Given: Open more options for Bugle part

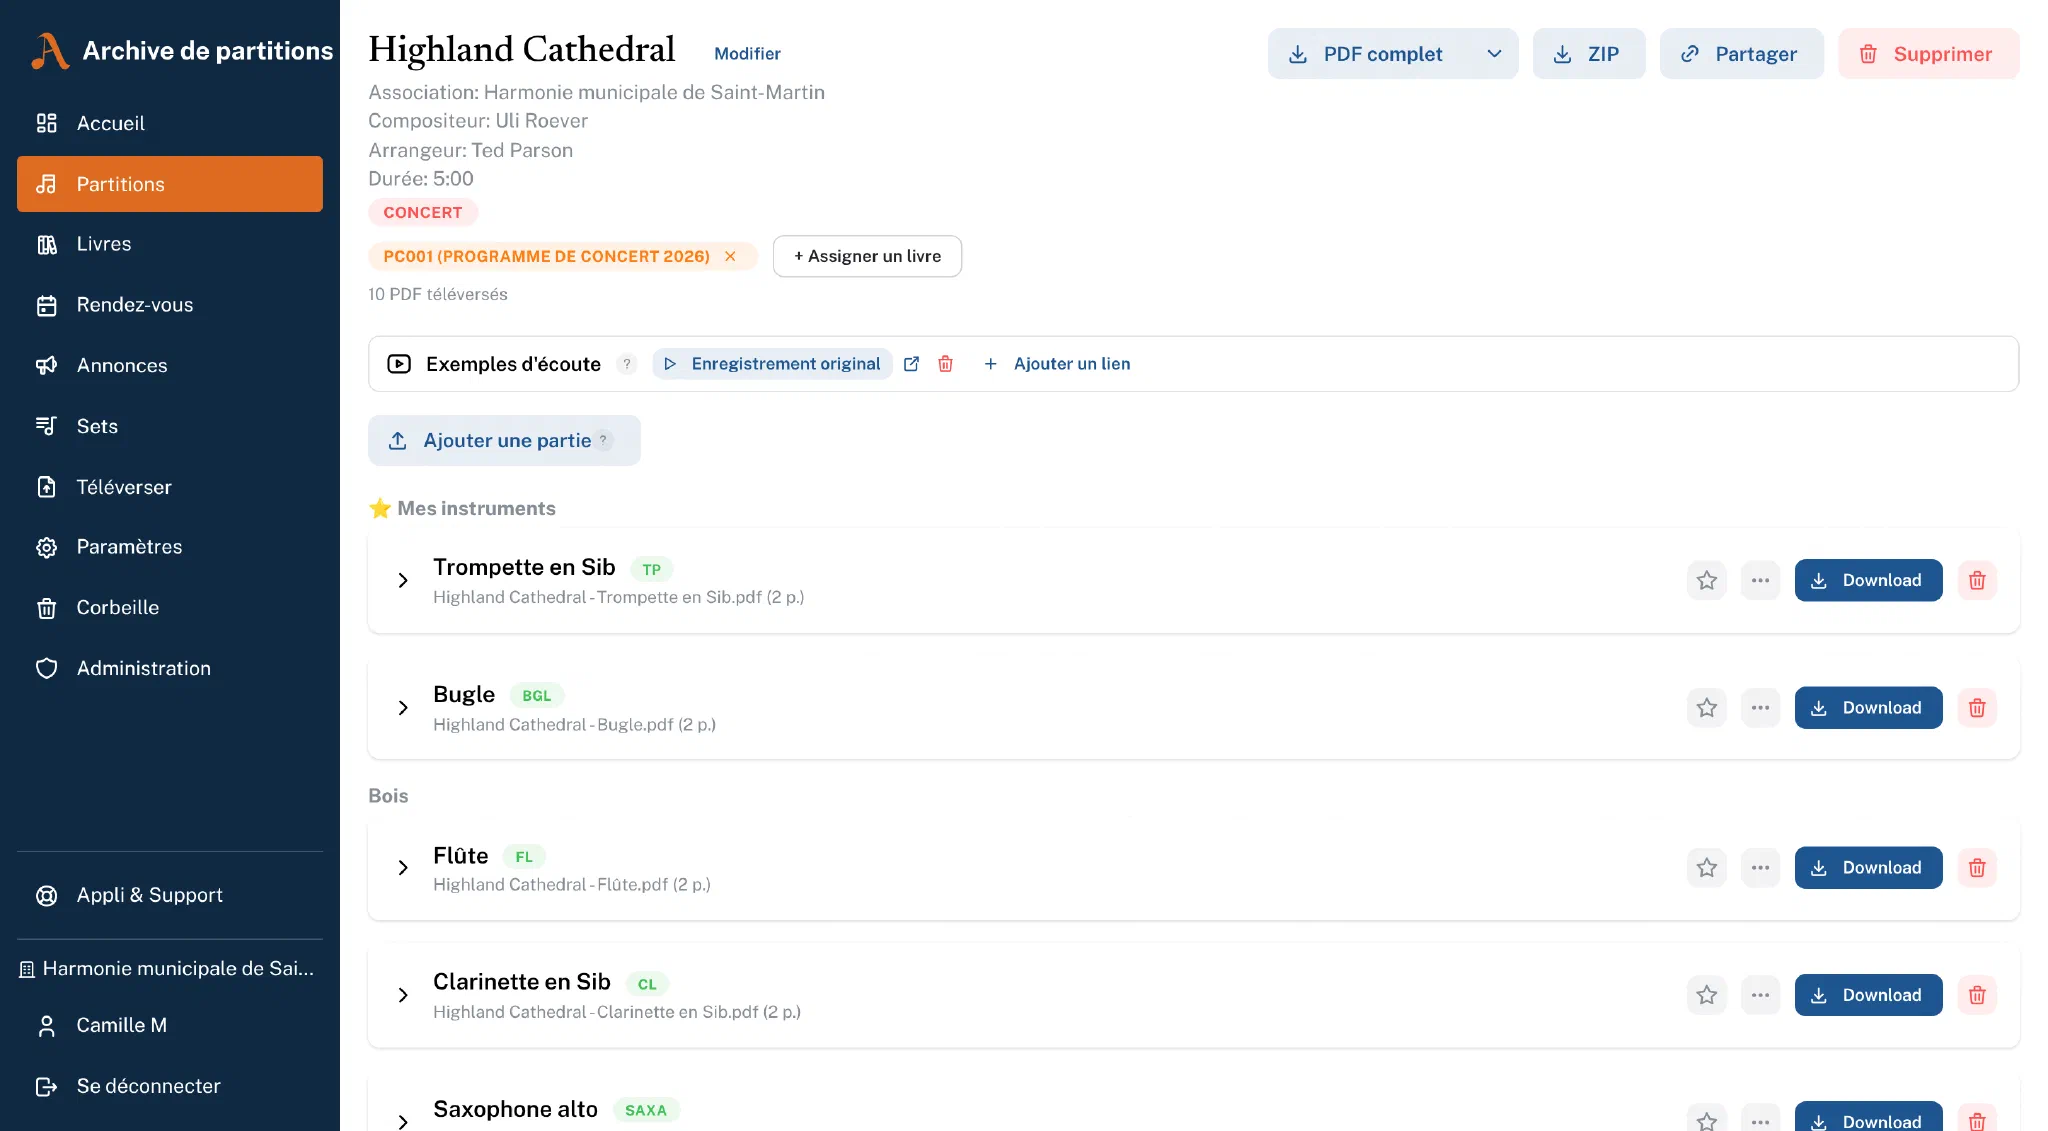Looking at the screenshot, I should tap(1760, 708).
